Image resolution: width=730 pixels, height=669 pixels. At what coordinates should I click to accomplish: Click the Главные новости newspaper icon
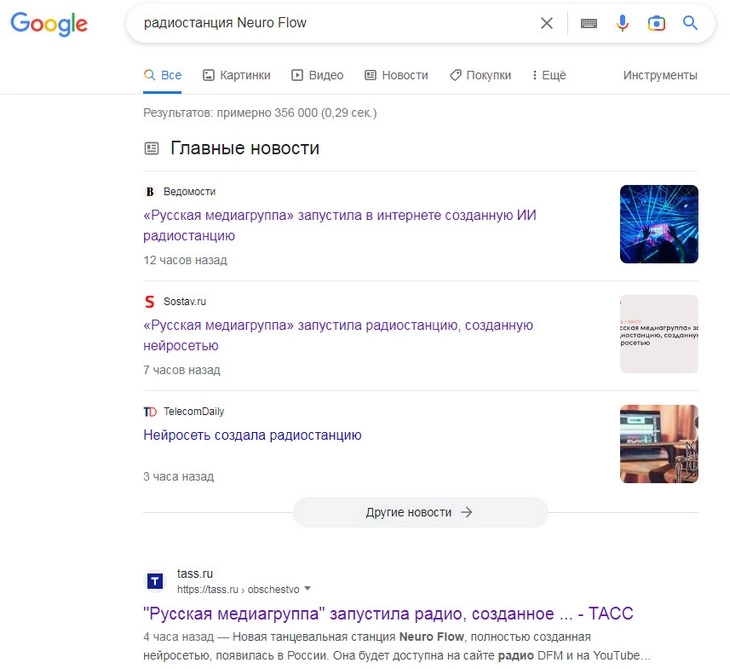(x=151, y=149)
